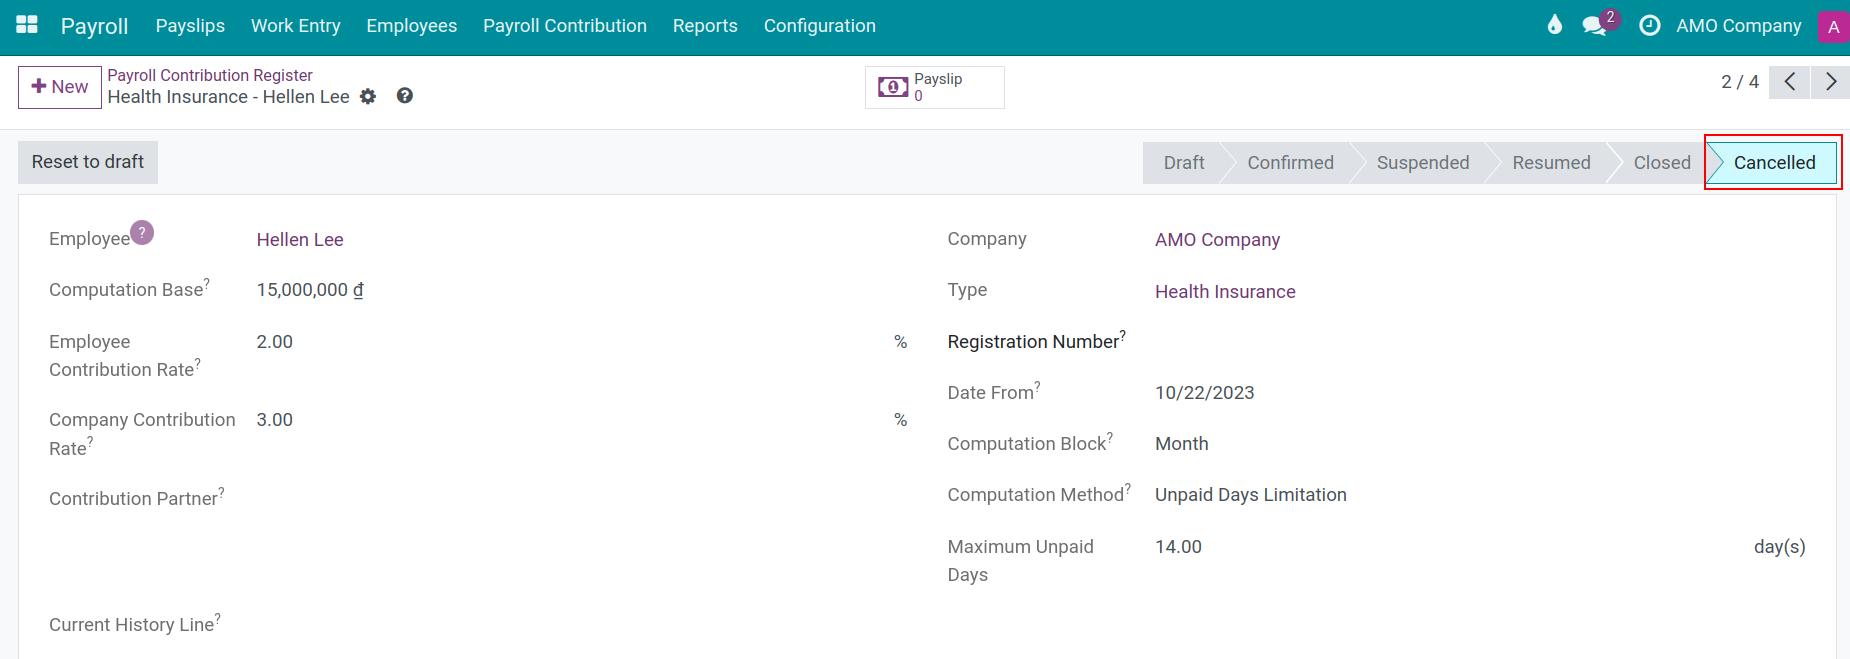The height and width of the screenshot is (659, 1850).
Task: Click Computation Block value Month
Action: click(x=1182, y=444)
